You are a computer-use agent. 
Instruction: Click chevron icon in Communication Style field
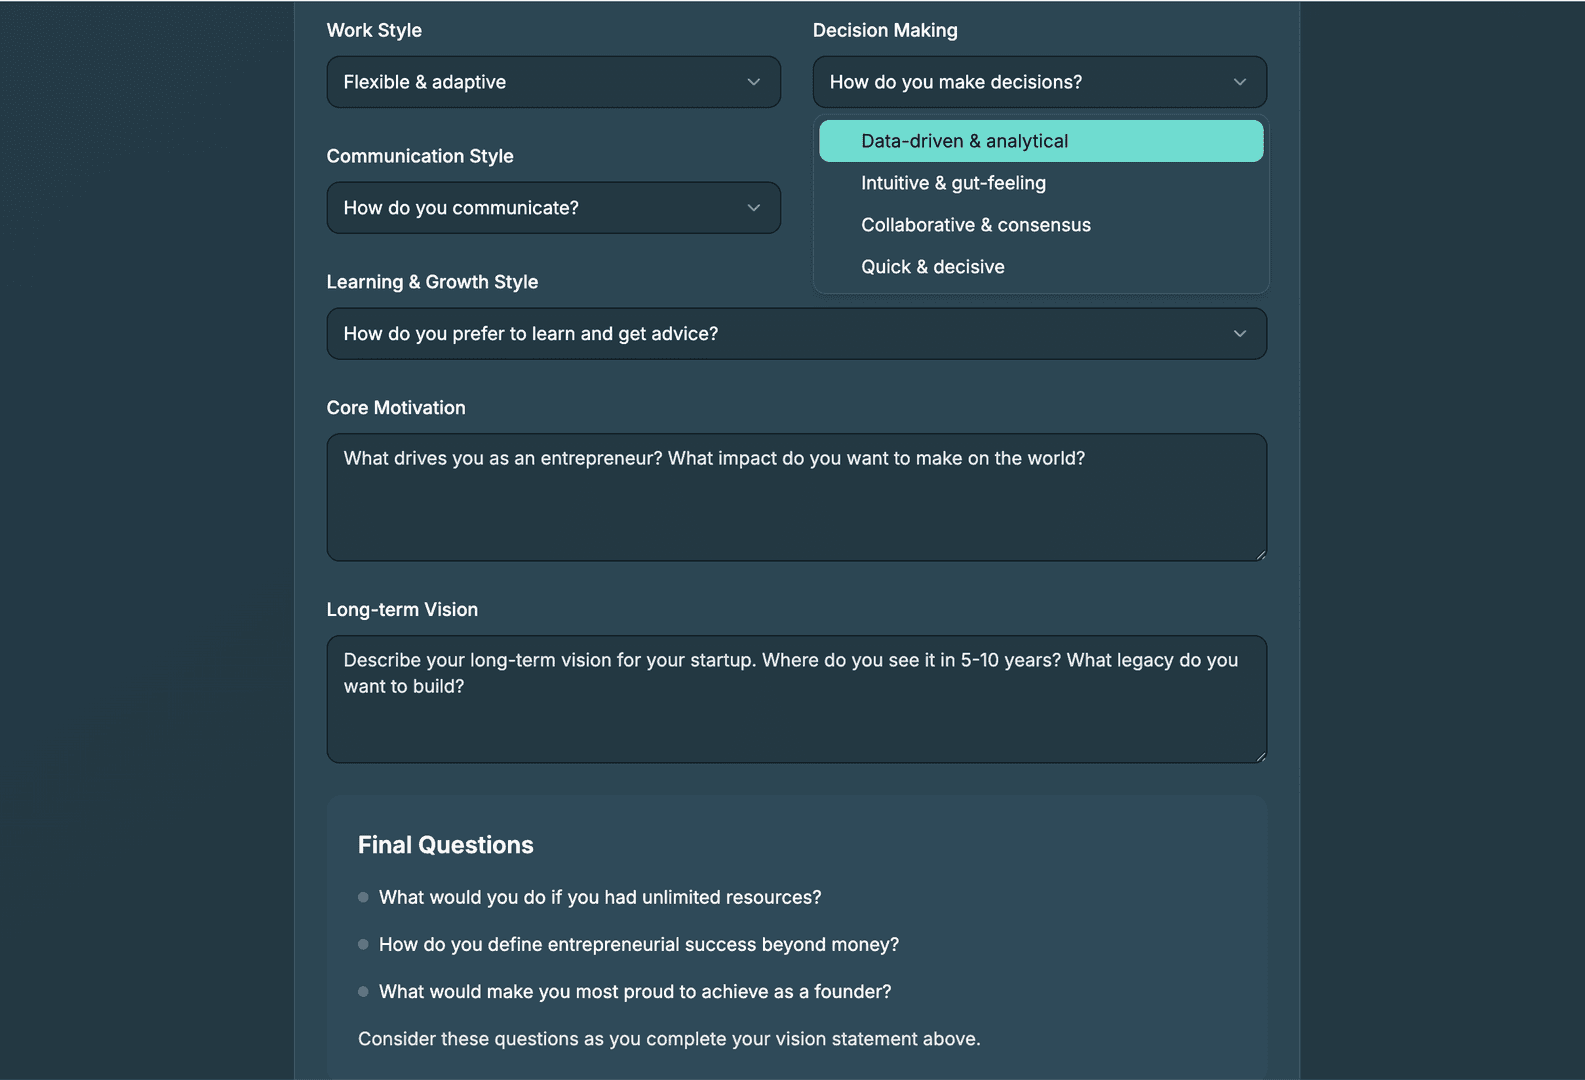[754, 208]
